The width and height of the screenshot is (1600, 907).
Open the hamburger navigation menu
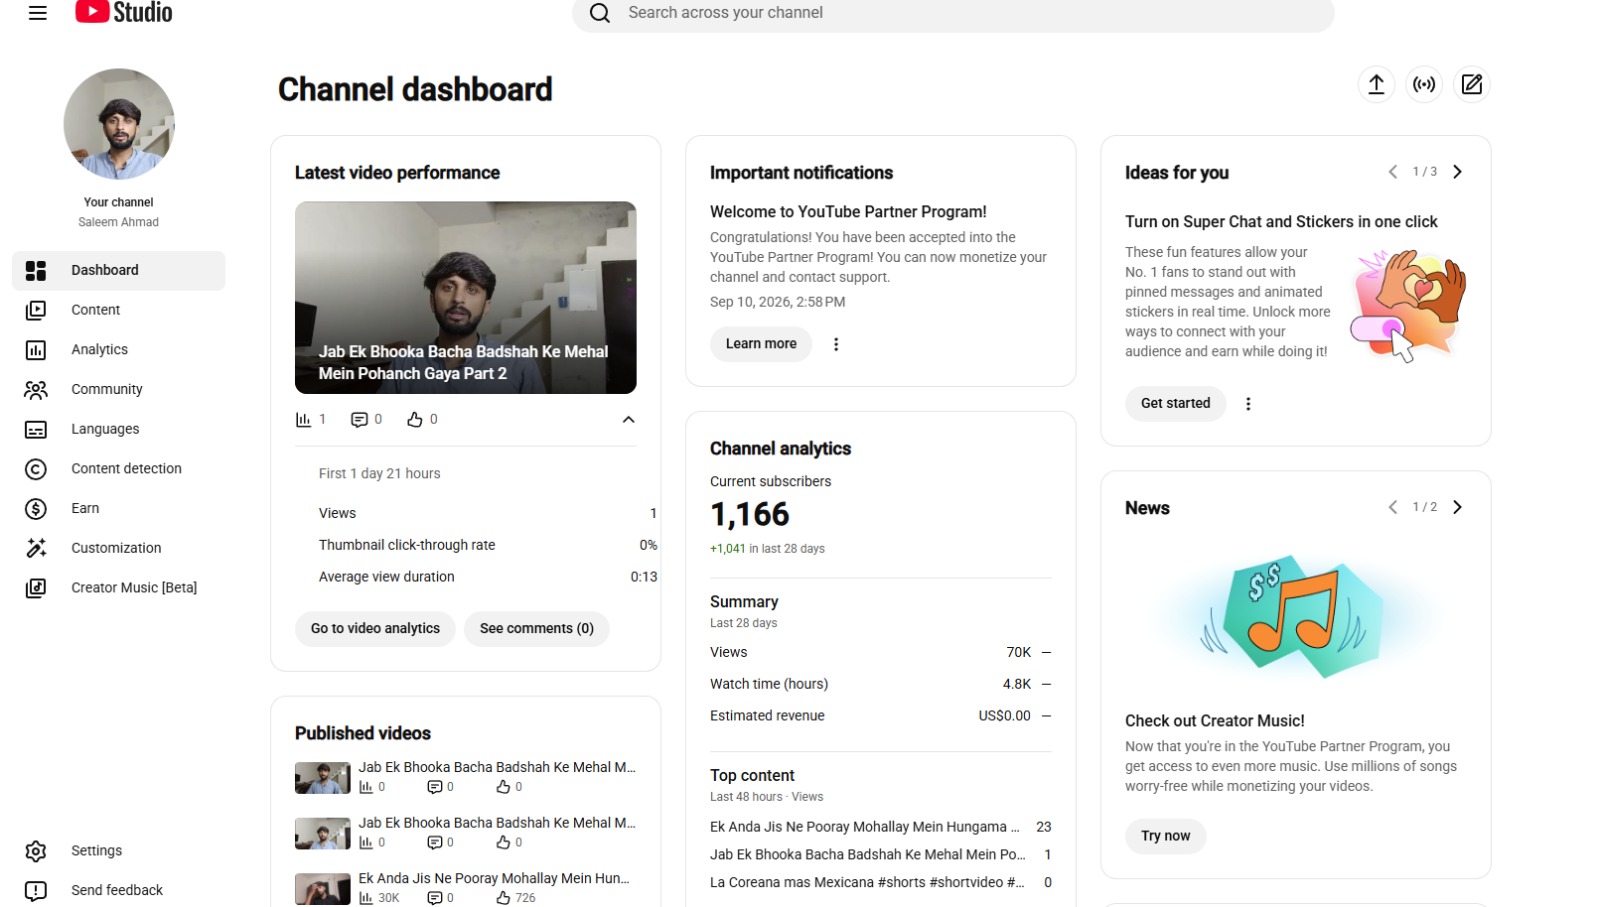37,13
